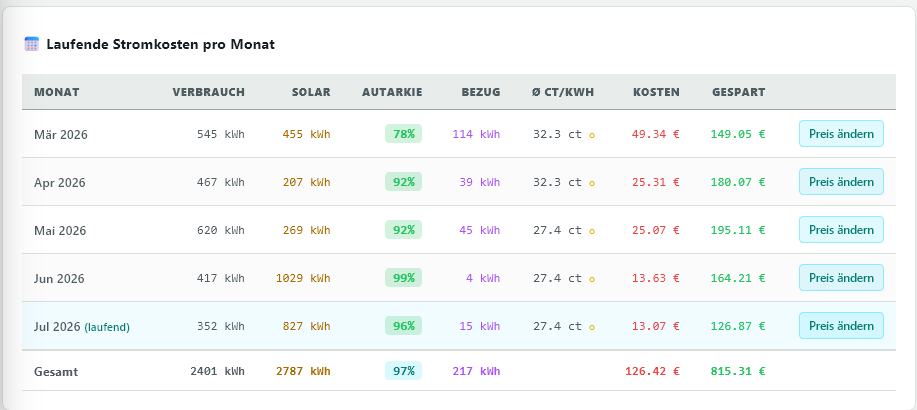The height and width of the screenshot is (410, 917).
Task: Click the 39 kWh grid import value
Action: click(480, 182)
